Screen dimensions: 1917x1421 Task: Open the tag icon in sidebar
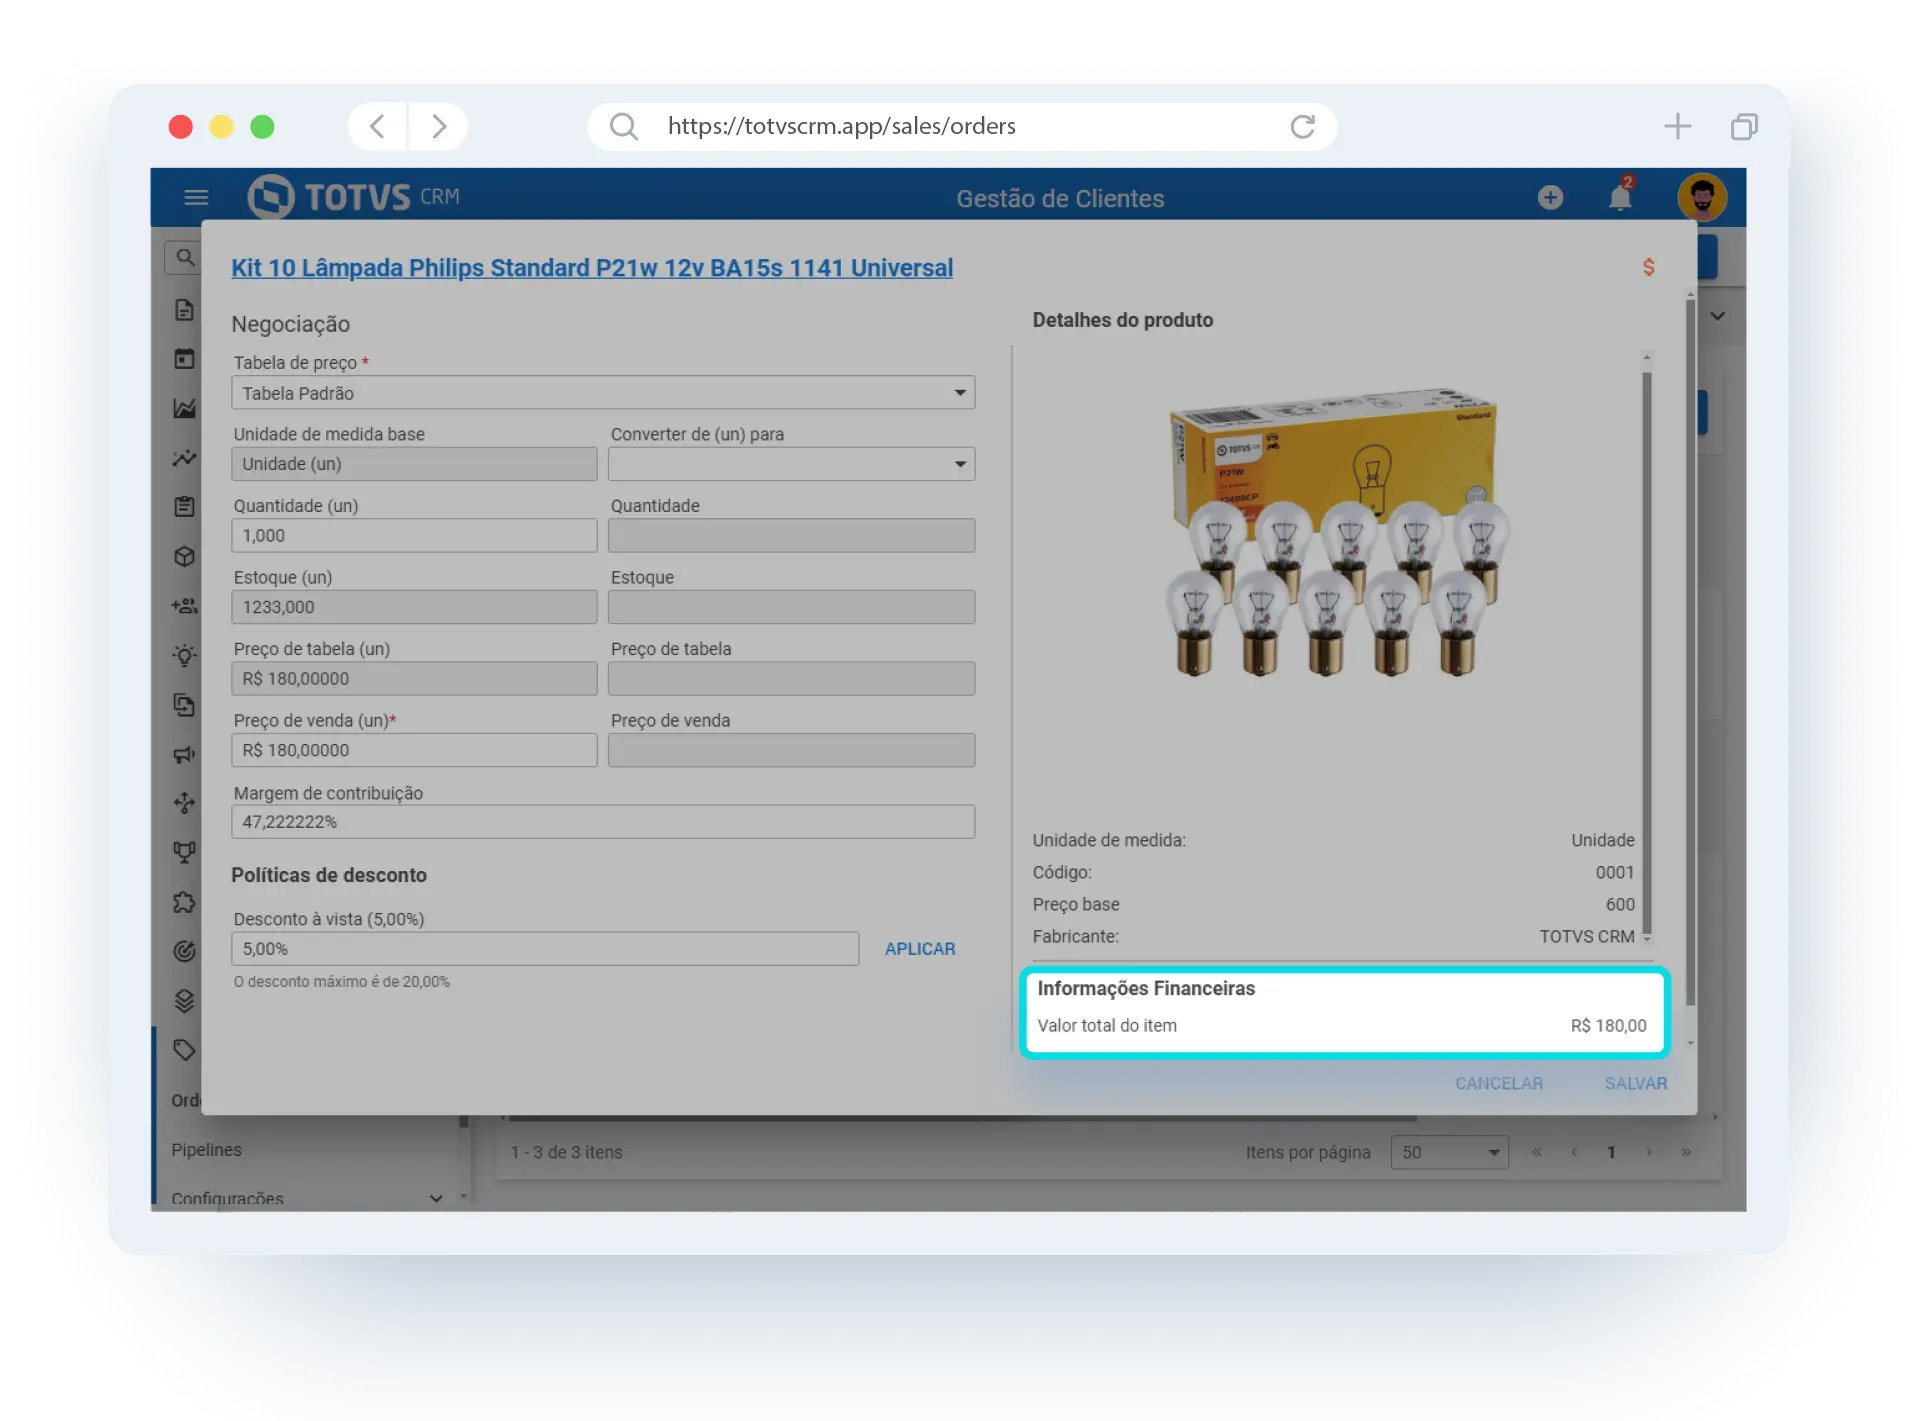click(x=184, y=1049)
